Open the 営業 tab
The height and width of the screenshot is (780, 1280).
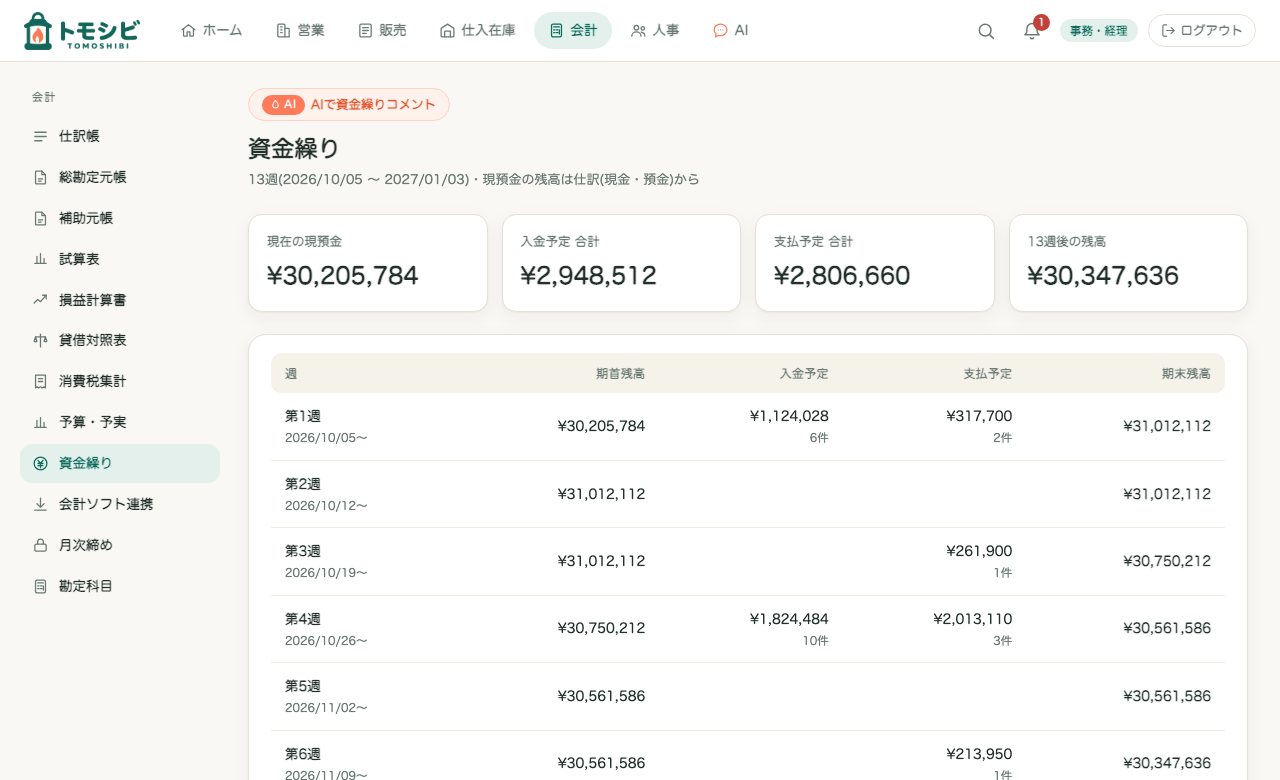(300, 31)
